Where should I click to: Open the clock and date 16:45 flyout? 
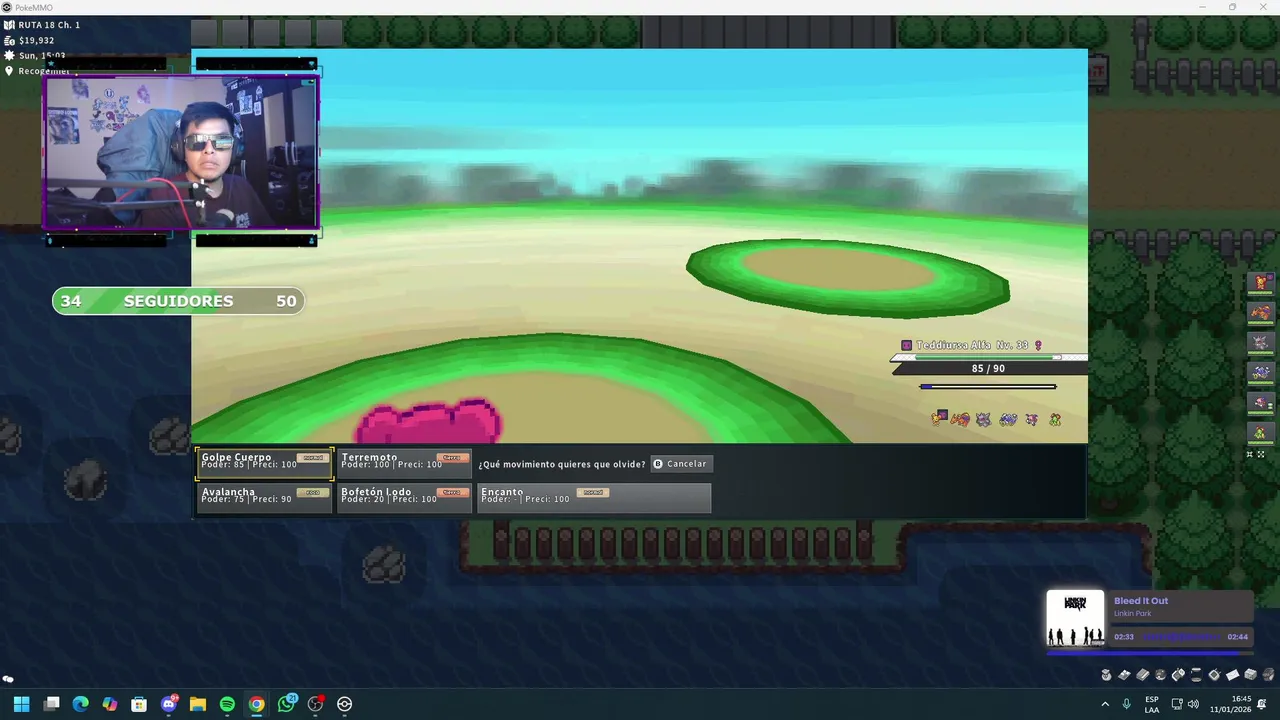pos(1229,704)
